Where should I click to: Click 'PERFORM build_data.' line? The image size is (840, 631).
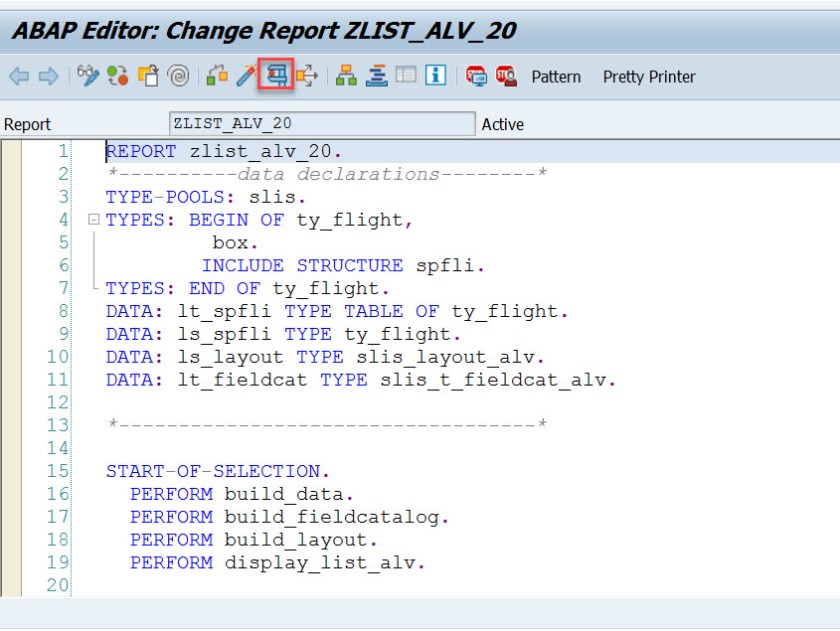coord(242,494)
